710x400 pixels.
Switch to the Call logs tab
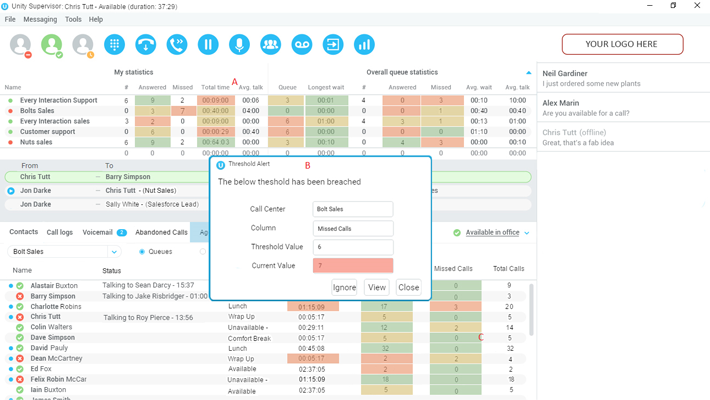pos(60,232)
